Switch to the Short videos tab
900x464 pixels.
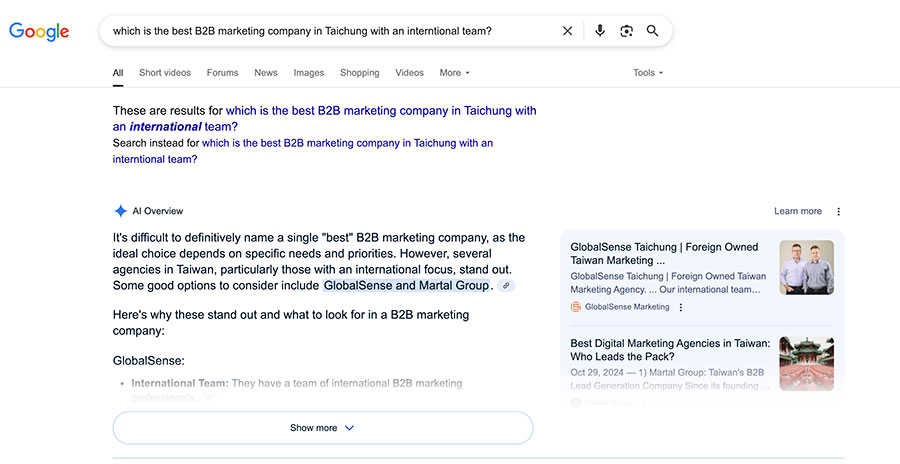tap(165, 73)
